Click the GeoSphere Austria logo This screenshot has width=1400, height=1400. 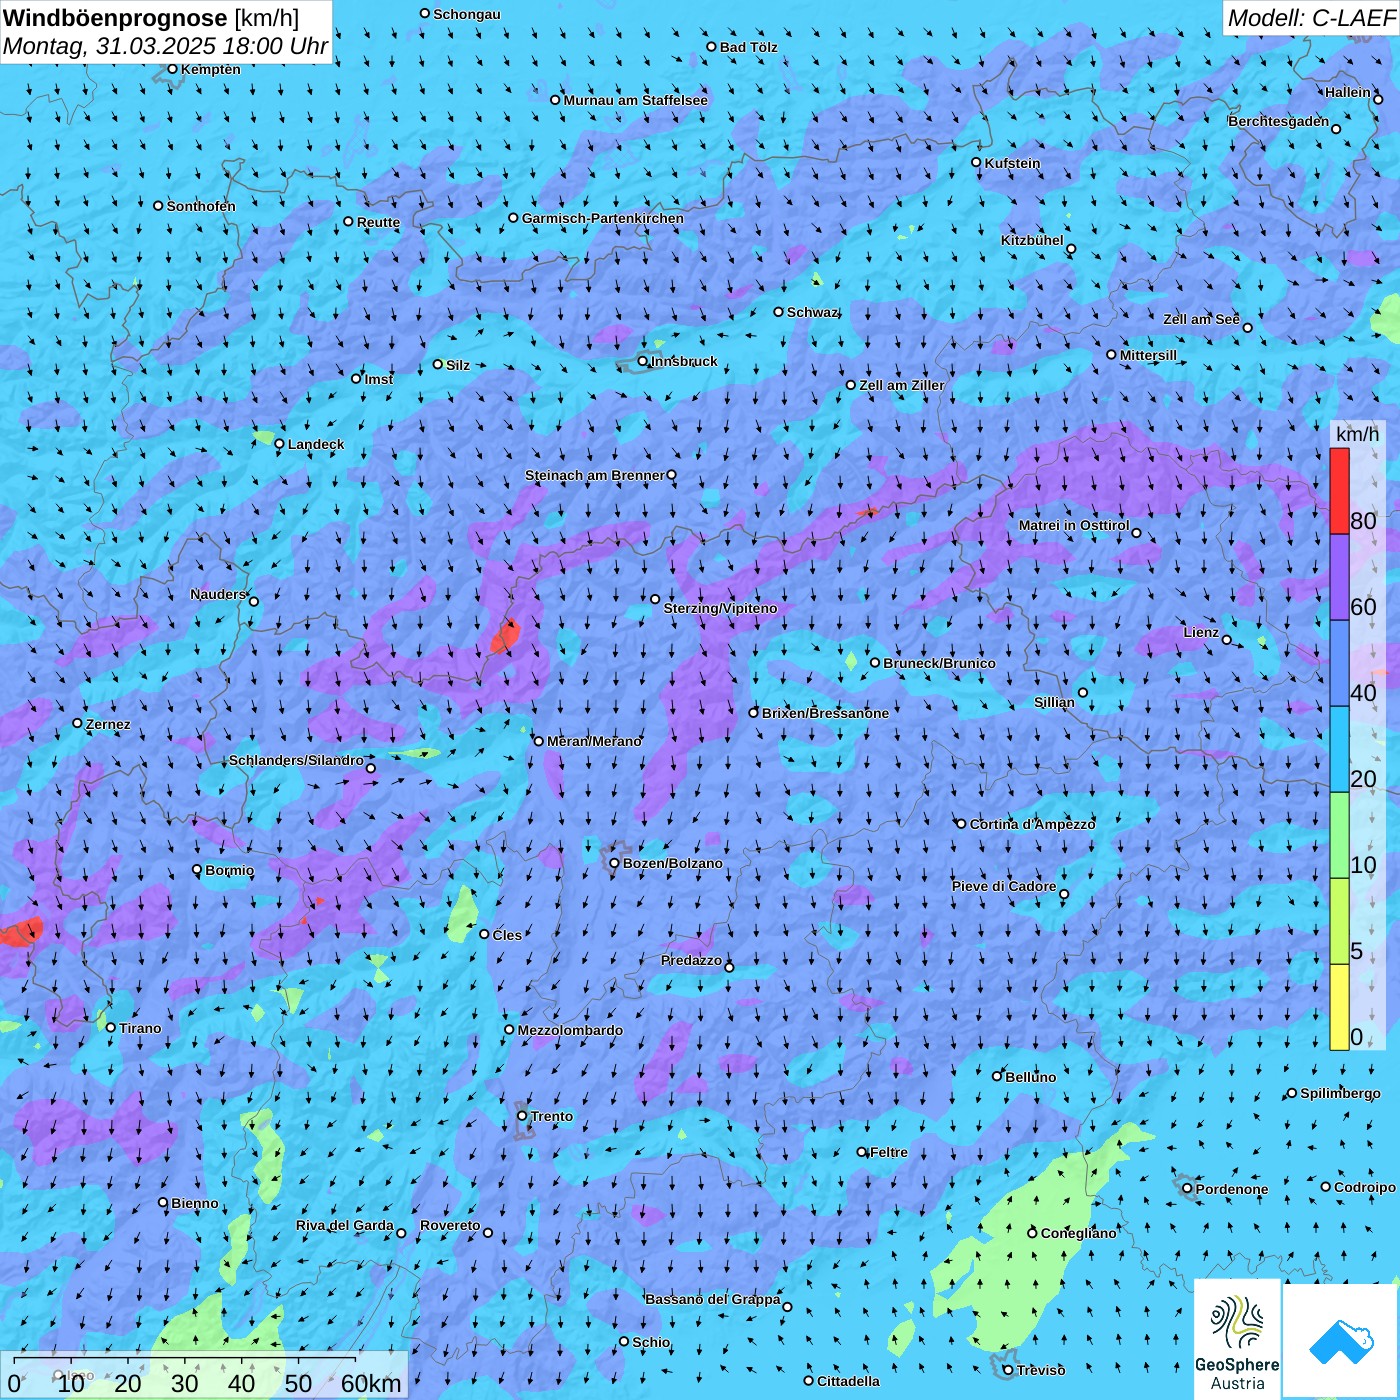click(1237, 1338)
